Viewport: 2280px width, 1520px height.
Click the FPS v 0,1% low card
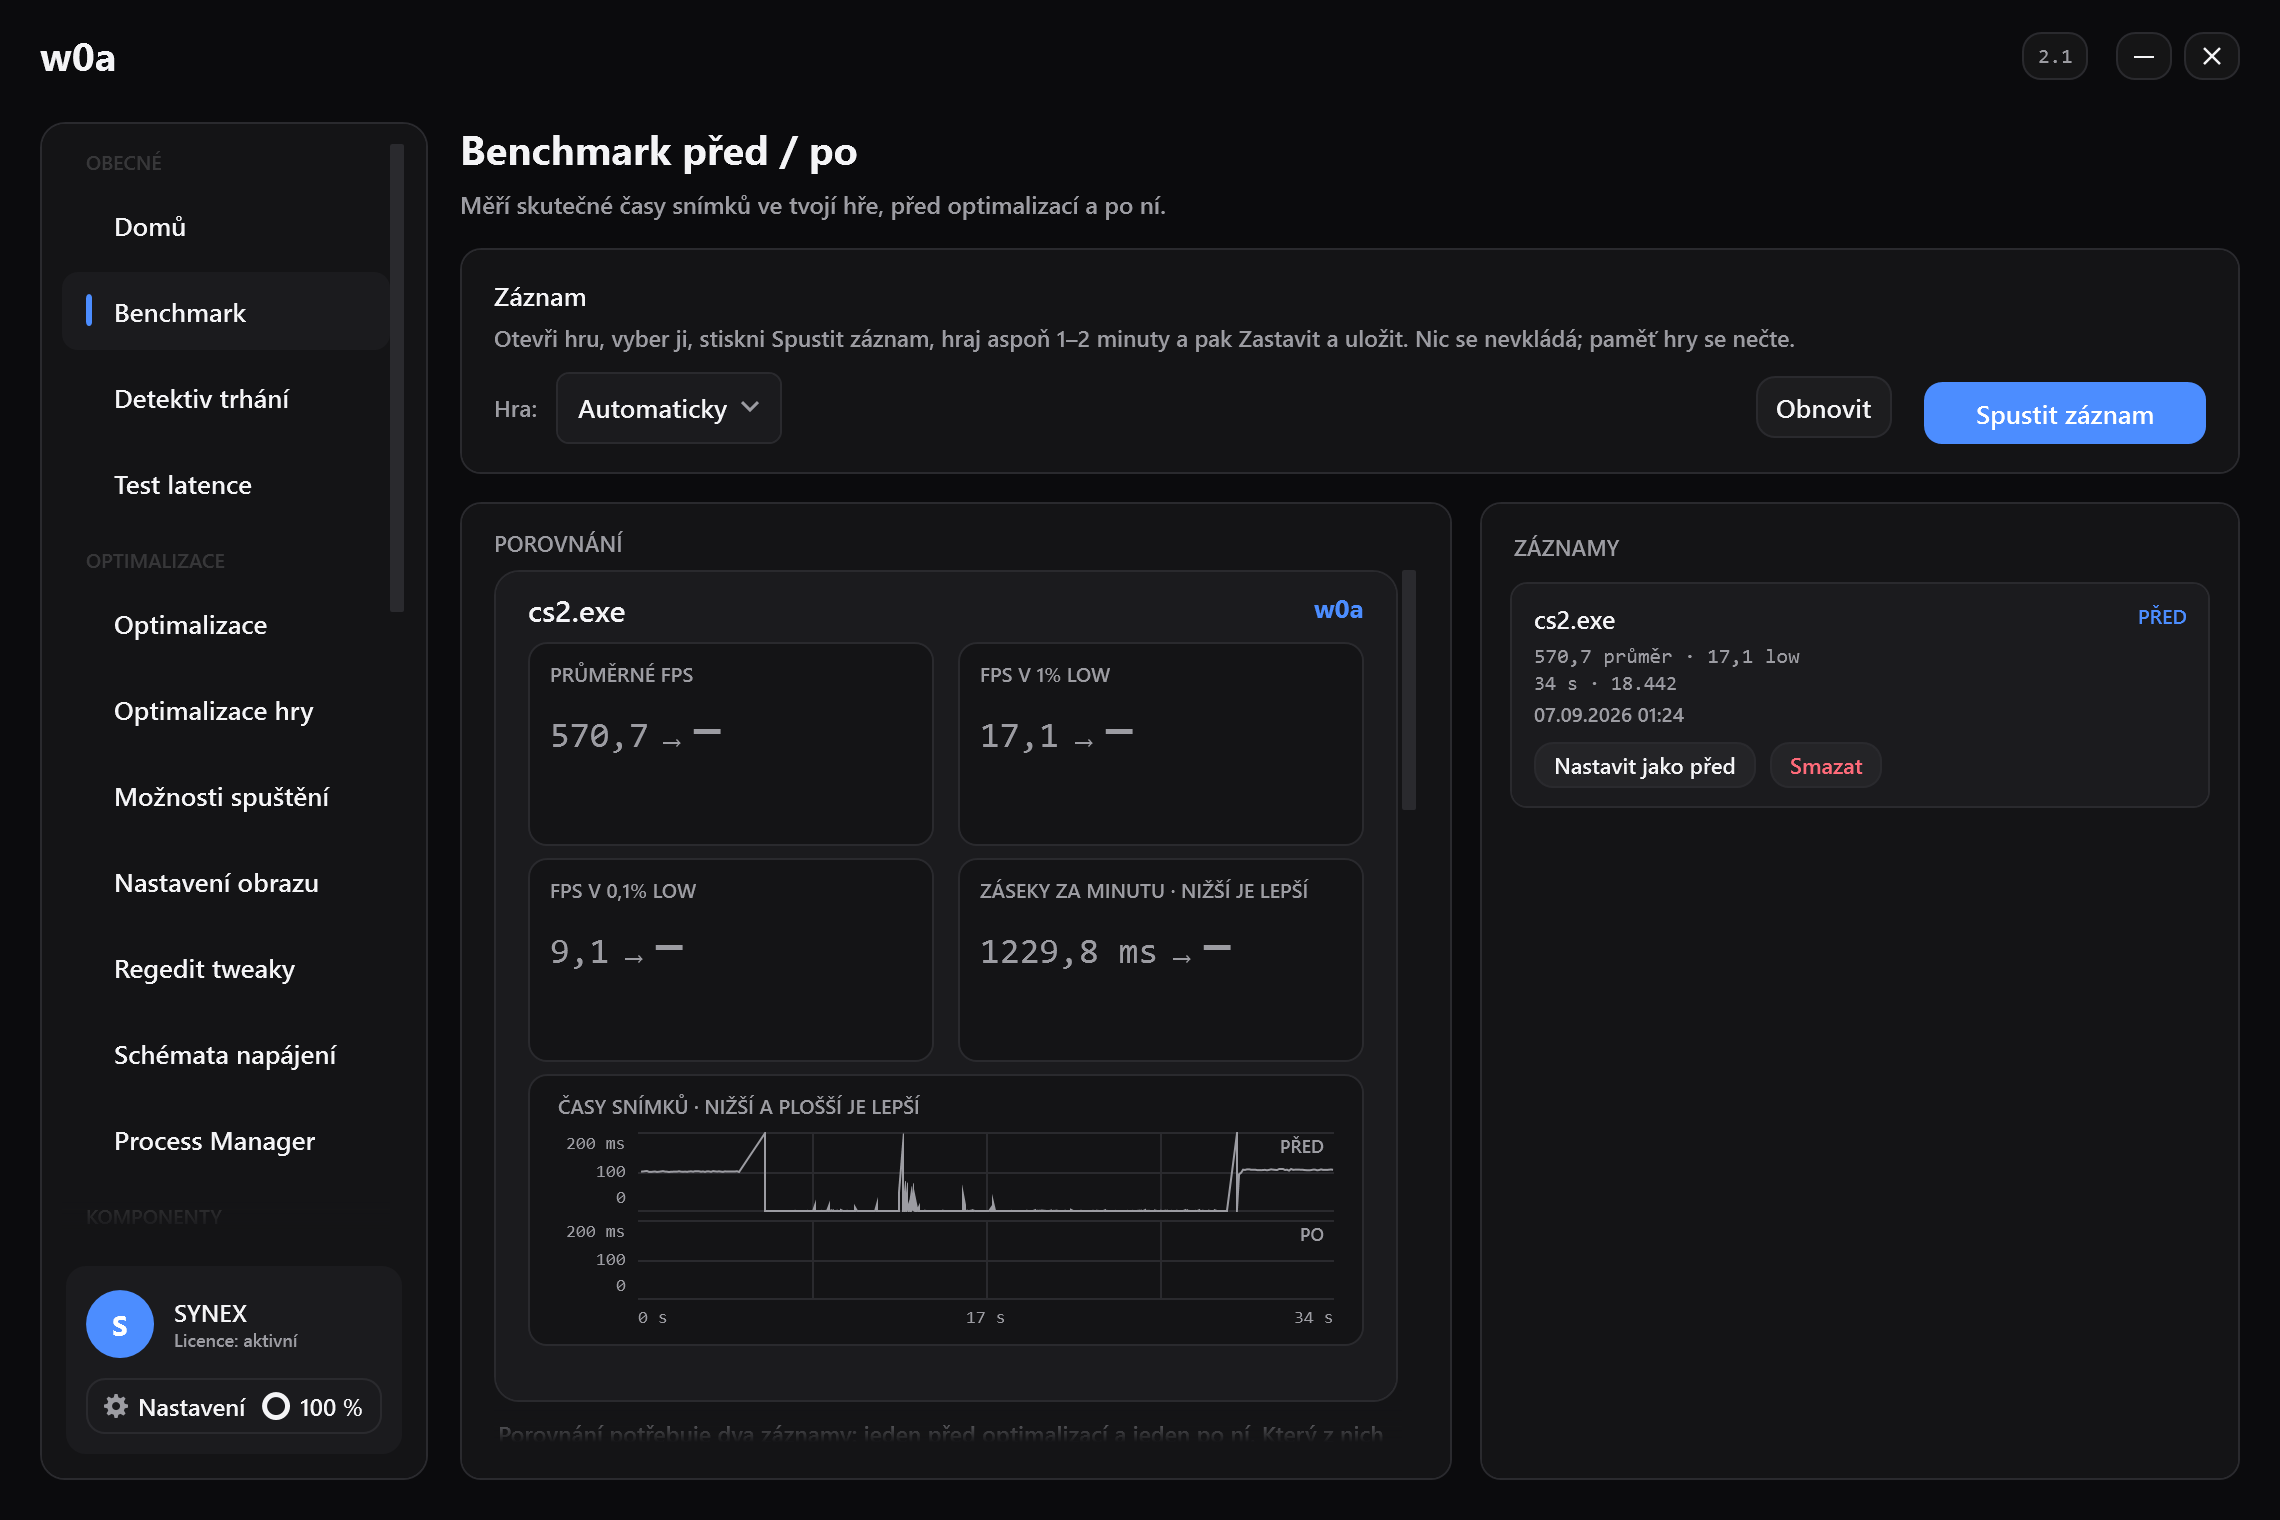point(730,960)
